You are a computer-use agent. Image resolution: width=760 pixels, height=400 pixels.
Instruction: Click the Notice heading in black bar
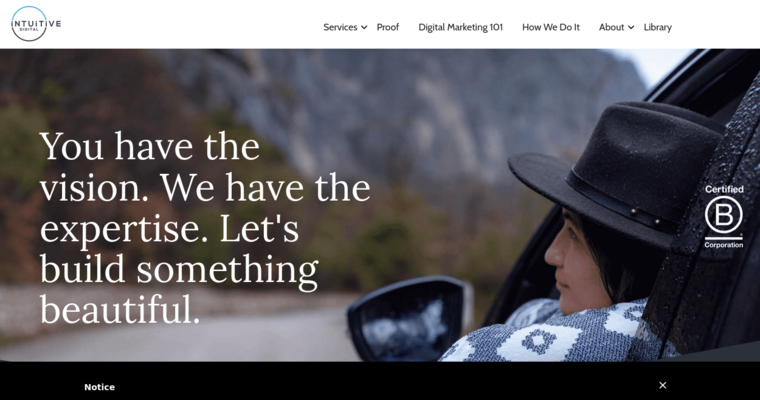[x=99, y=387]
